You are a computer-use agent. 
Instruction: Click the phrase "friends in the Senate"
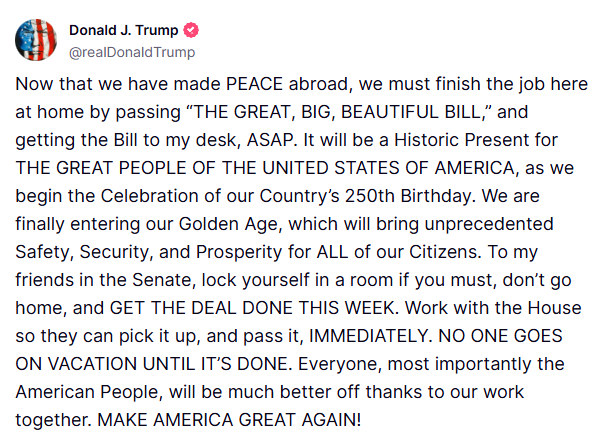tap(103, 280)
